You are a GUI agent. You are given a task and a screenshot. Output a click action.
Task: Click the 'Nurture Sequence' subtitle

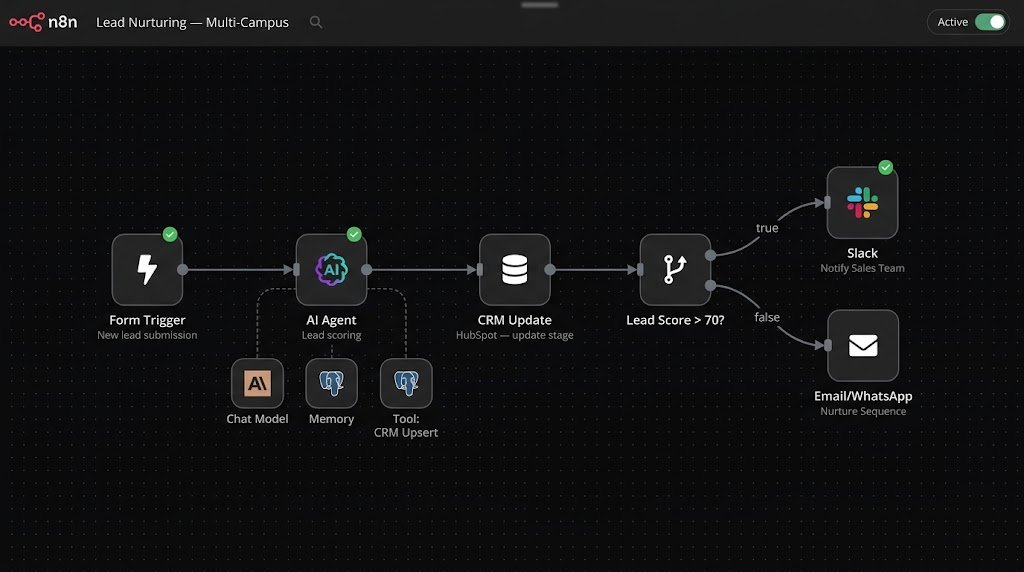[863, 411]
